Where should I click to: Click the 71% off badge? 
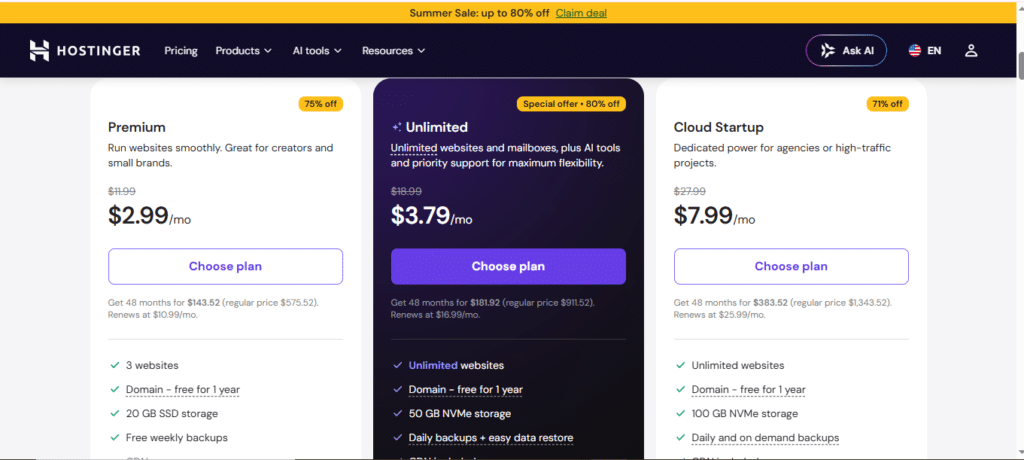[887, 104]
